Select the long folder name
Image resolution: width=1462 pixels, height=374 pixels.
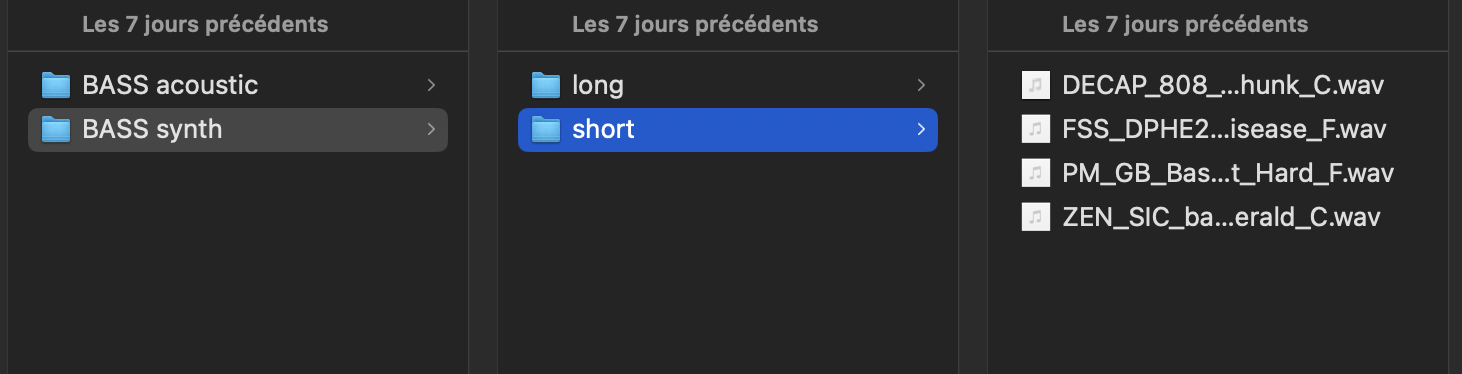(598, 86)
